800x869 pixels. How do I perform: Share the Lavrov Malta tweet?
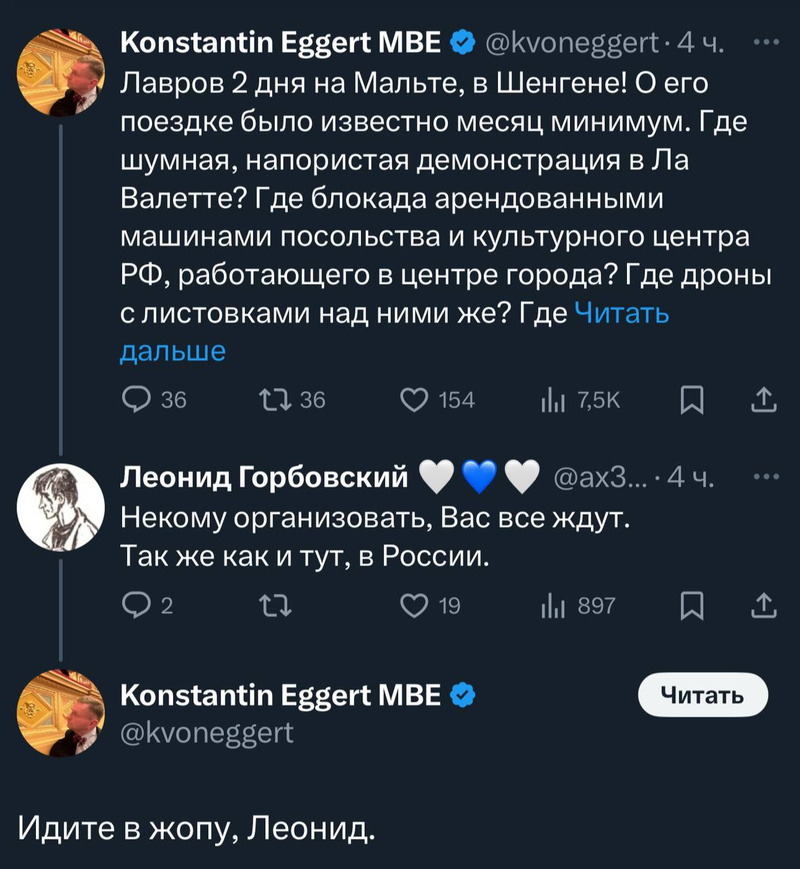coord(762,400)
